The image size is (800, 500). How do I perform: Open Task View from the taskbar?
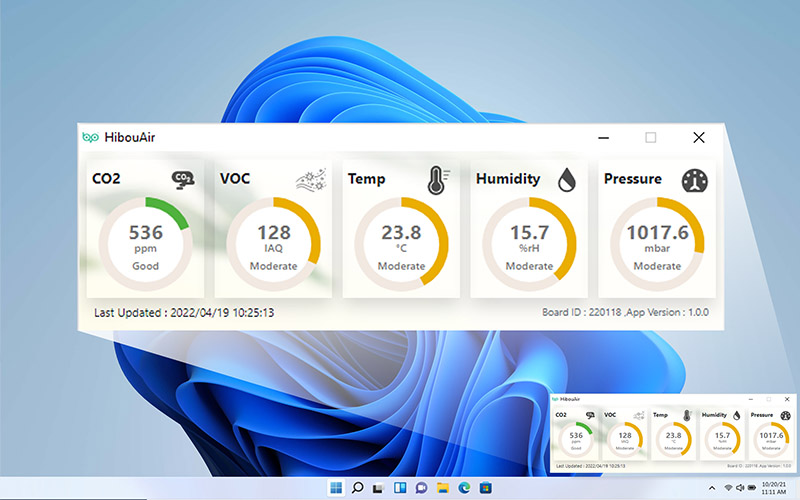click(378, 488)
